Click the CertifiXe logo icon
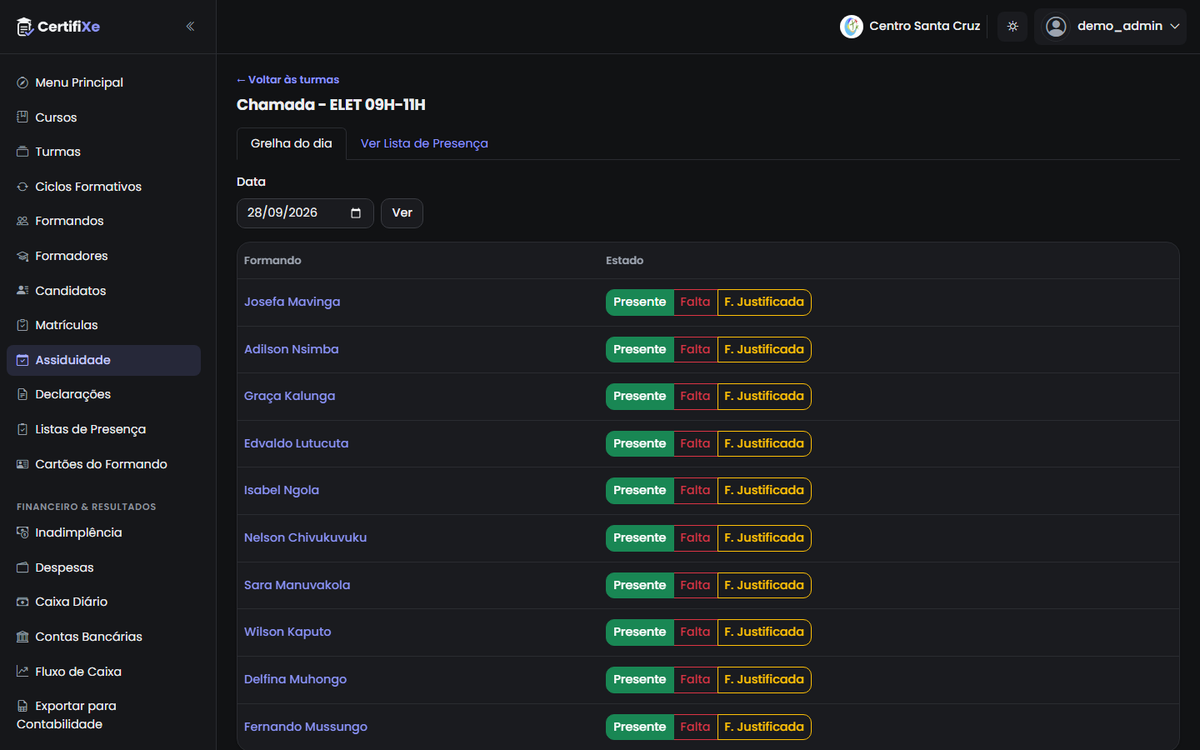This screenshot has height=750, width=1200. coord(25,27)
